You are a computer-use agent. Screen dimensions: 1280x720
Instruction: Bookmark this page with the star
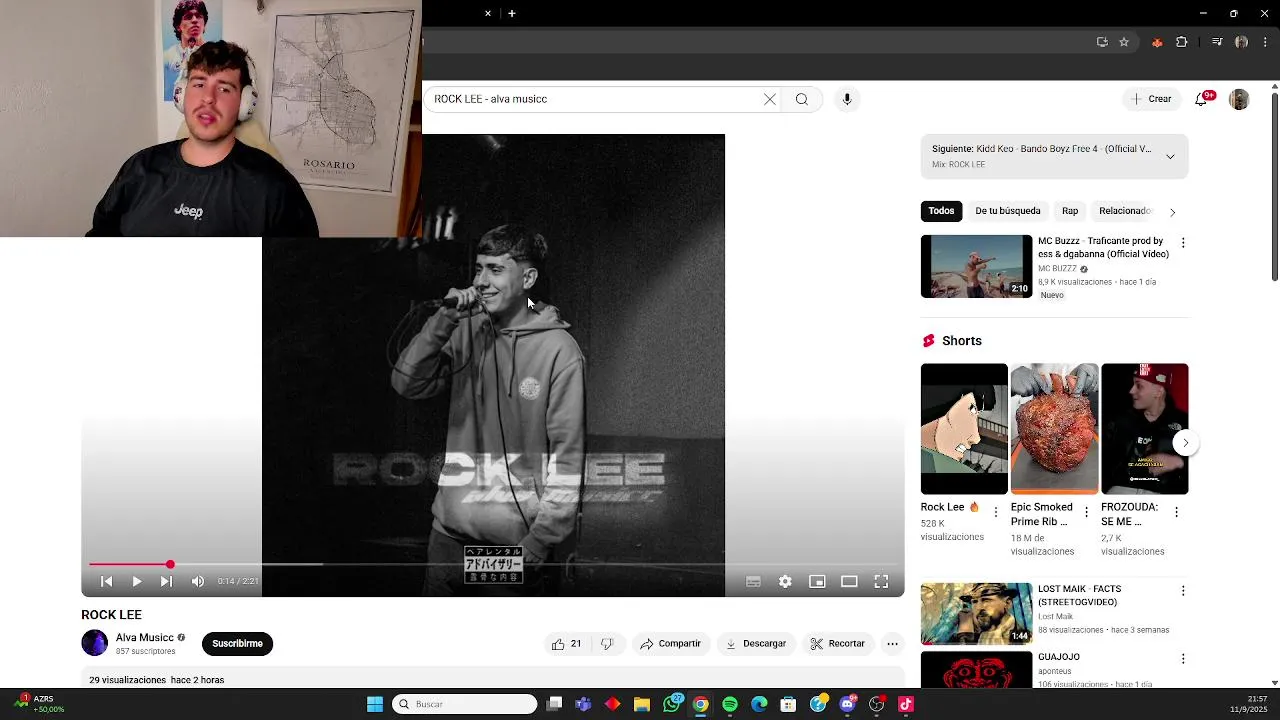1124,42
